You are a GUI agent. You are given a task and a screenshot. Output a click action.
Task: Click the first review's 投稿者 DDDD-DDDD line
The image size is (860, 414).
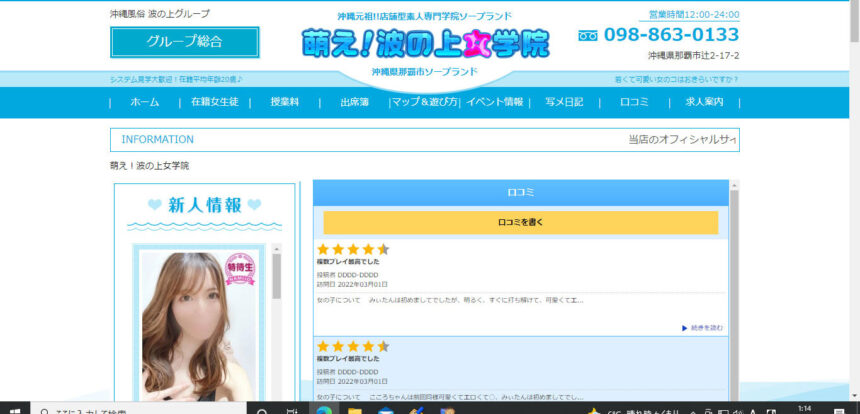[x=347, y=275]
